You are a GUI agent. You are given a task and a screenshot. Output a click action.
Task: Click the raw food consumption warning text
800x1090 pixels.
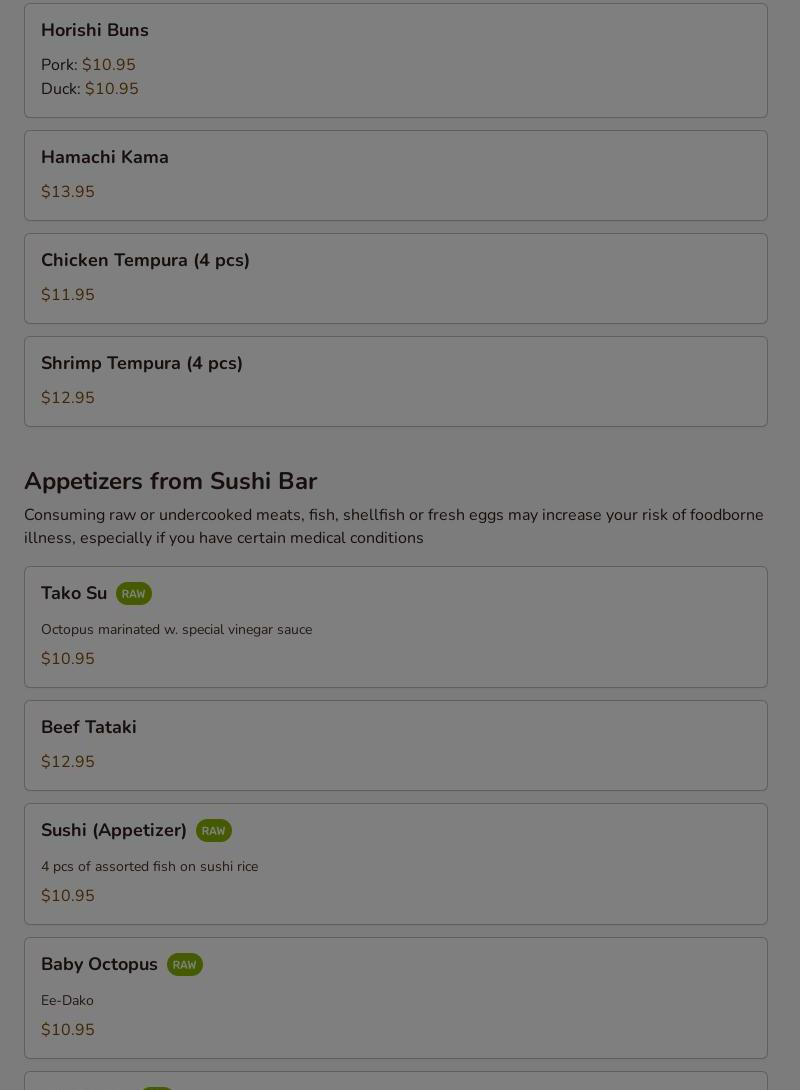click(x=393, y=526)
